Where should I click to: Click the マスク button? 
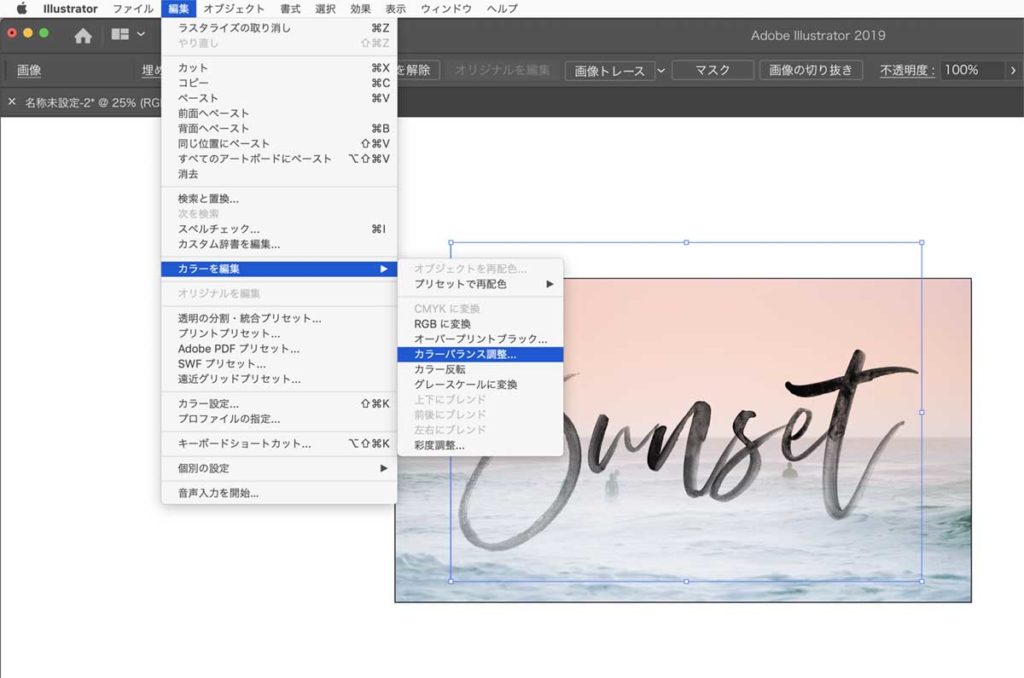coord(711,71)
